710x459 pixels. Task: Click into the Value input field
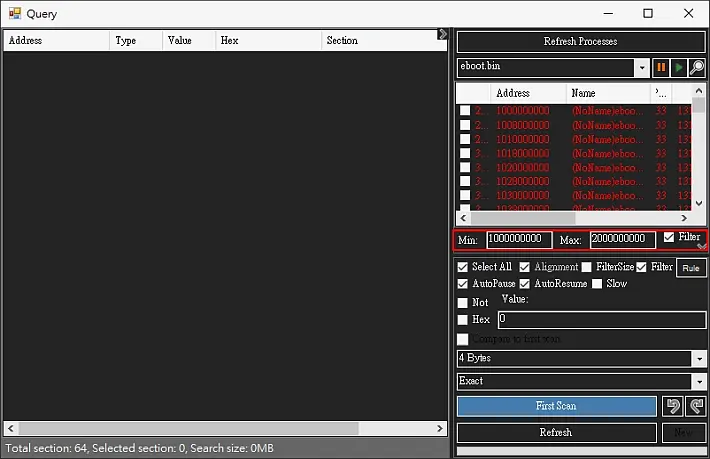602,320
